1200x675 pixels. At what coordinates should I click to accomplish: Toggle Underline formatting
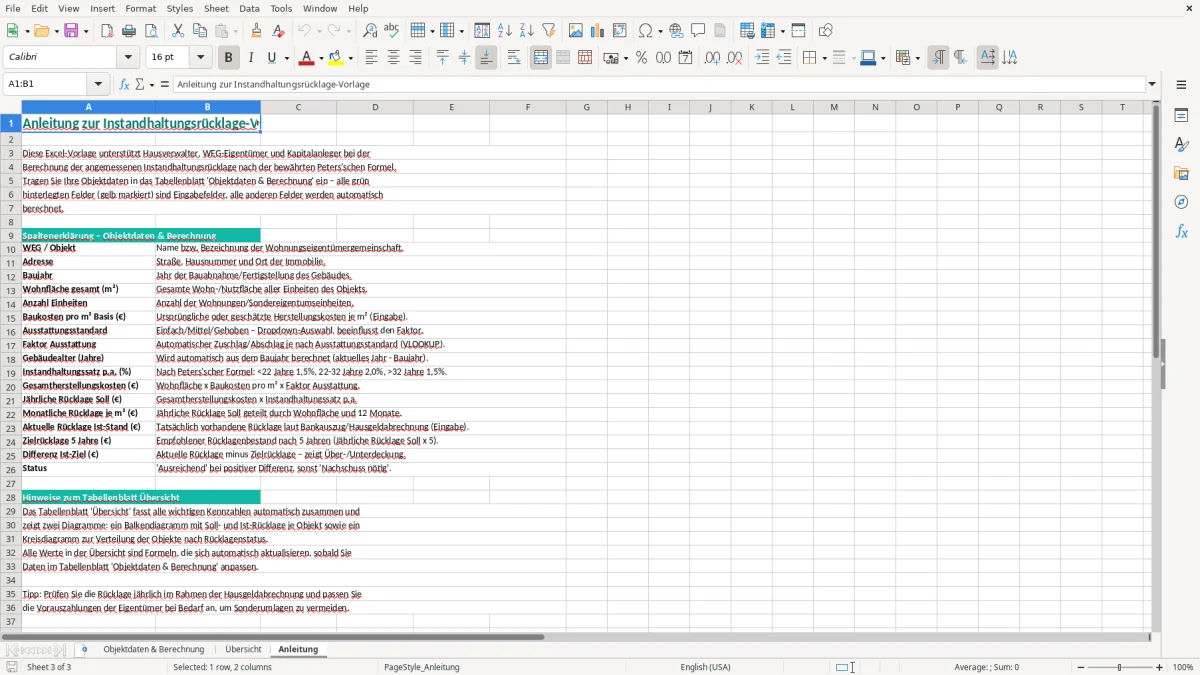pos(272,58)
